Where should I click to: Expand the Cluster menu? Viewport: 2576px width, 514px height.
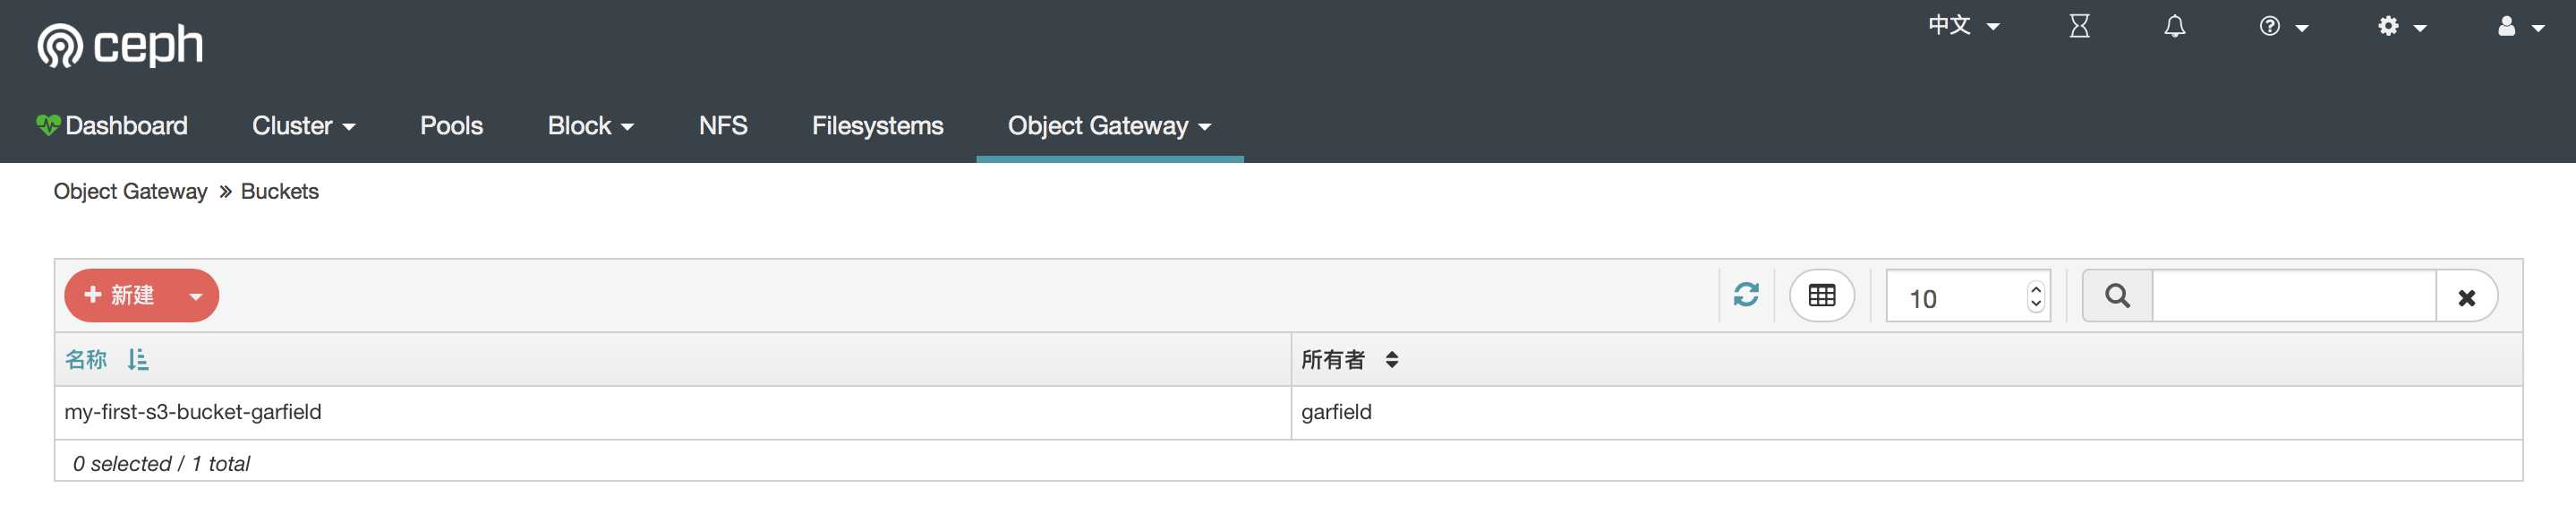click(x=304, y=126)
